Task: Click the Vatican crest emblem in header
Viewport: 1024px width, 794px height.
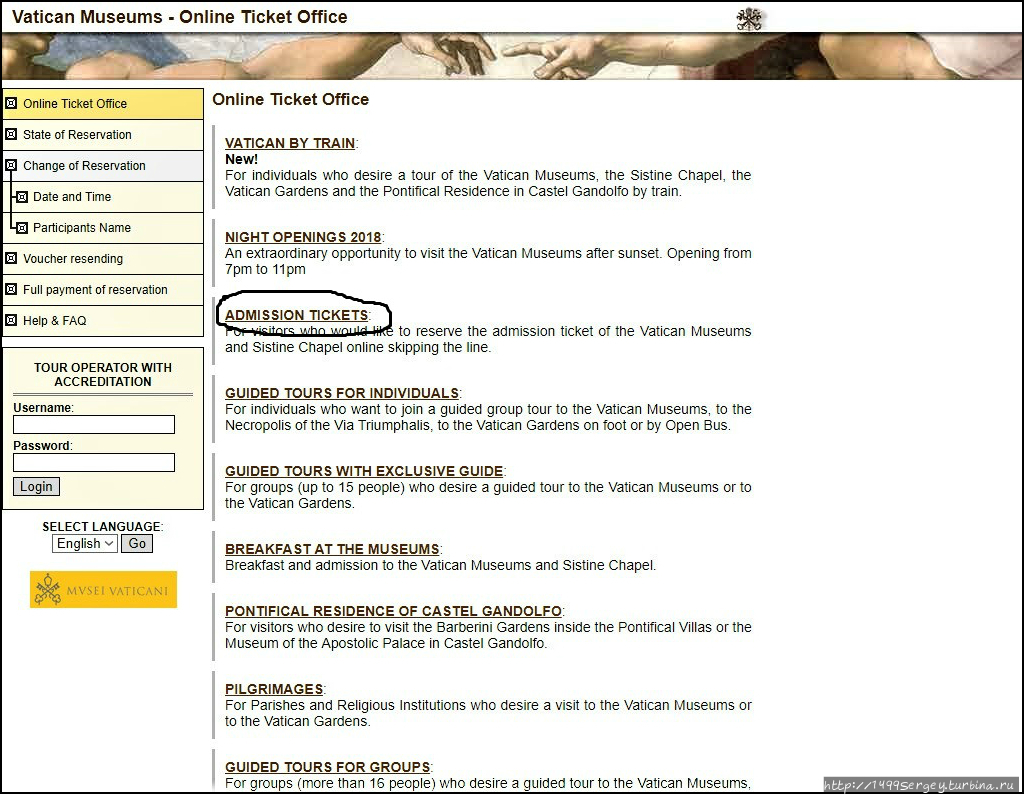Action: (x=749, y=19)
